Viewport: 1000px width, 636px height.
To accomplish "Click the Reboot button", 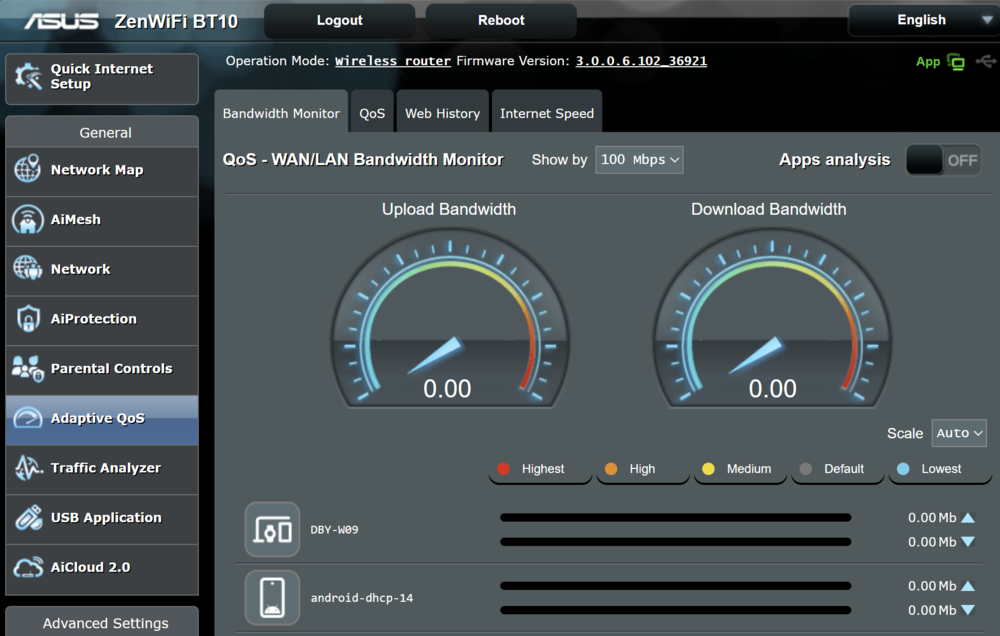I will coord(501,20).
